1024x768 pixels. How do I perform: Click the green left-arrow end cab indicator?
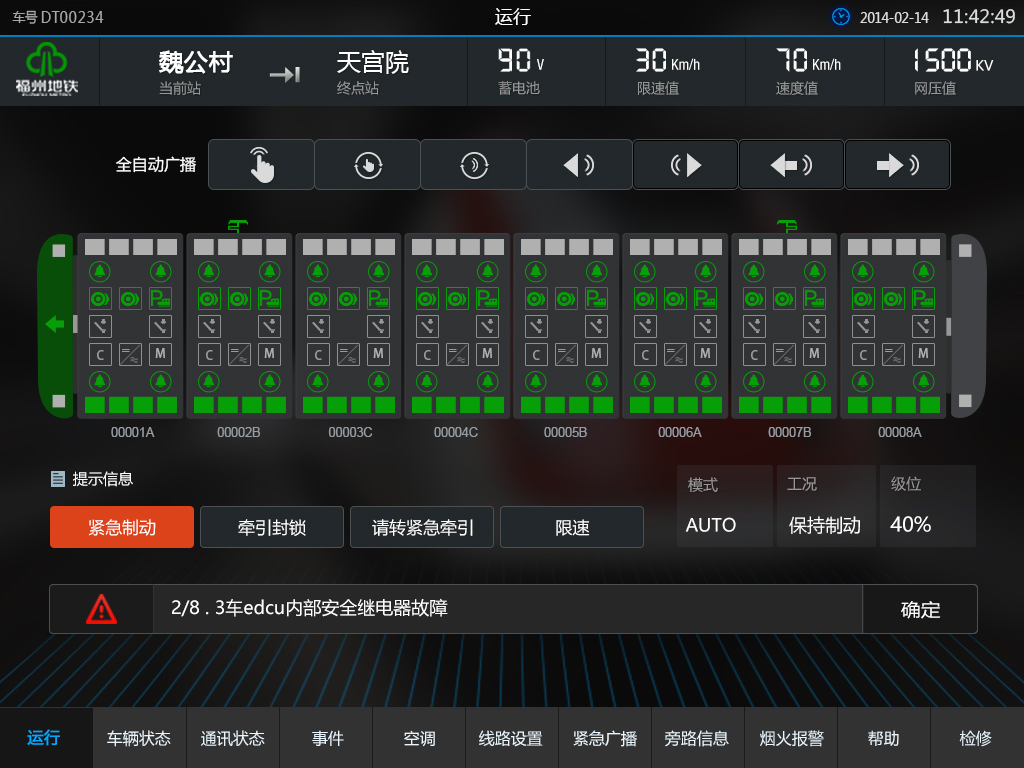click(x=55, y=324)
